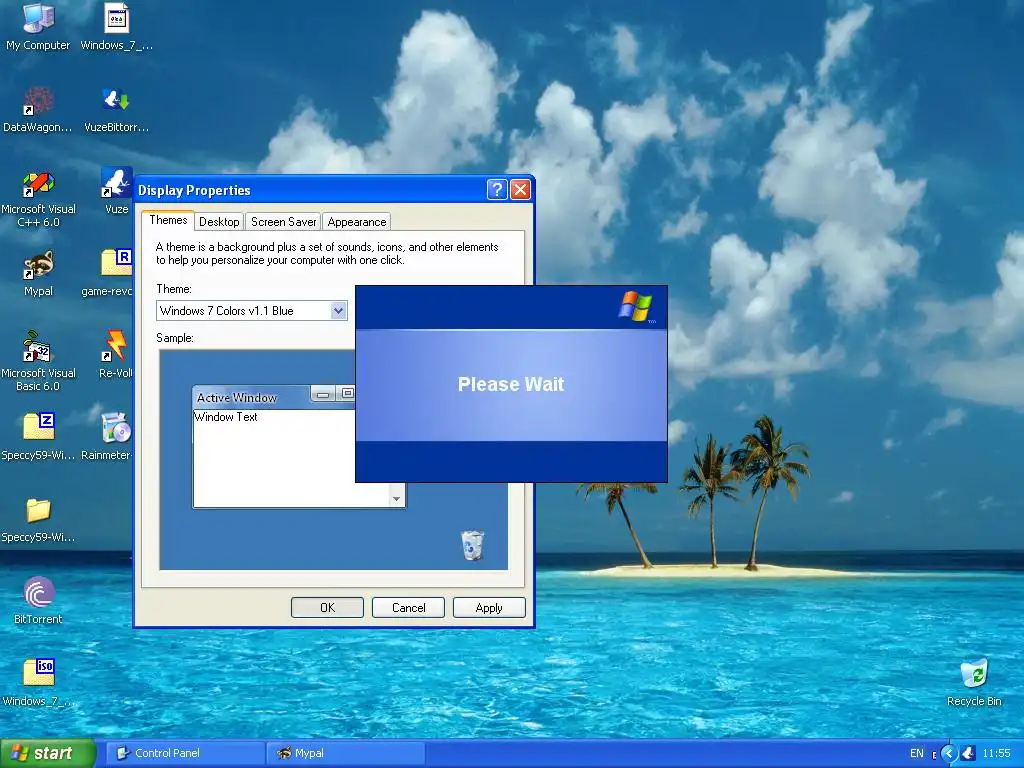The height and width of the screenshot is (768, 1024).
Task: Open Windows_7_ iso file icon at bottom
Action: pyautogui.click(x=38, y=682)
